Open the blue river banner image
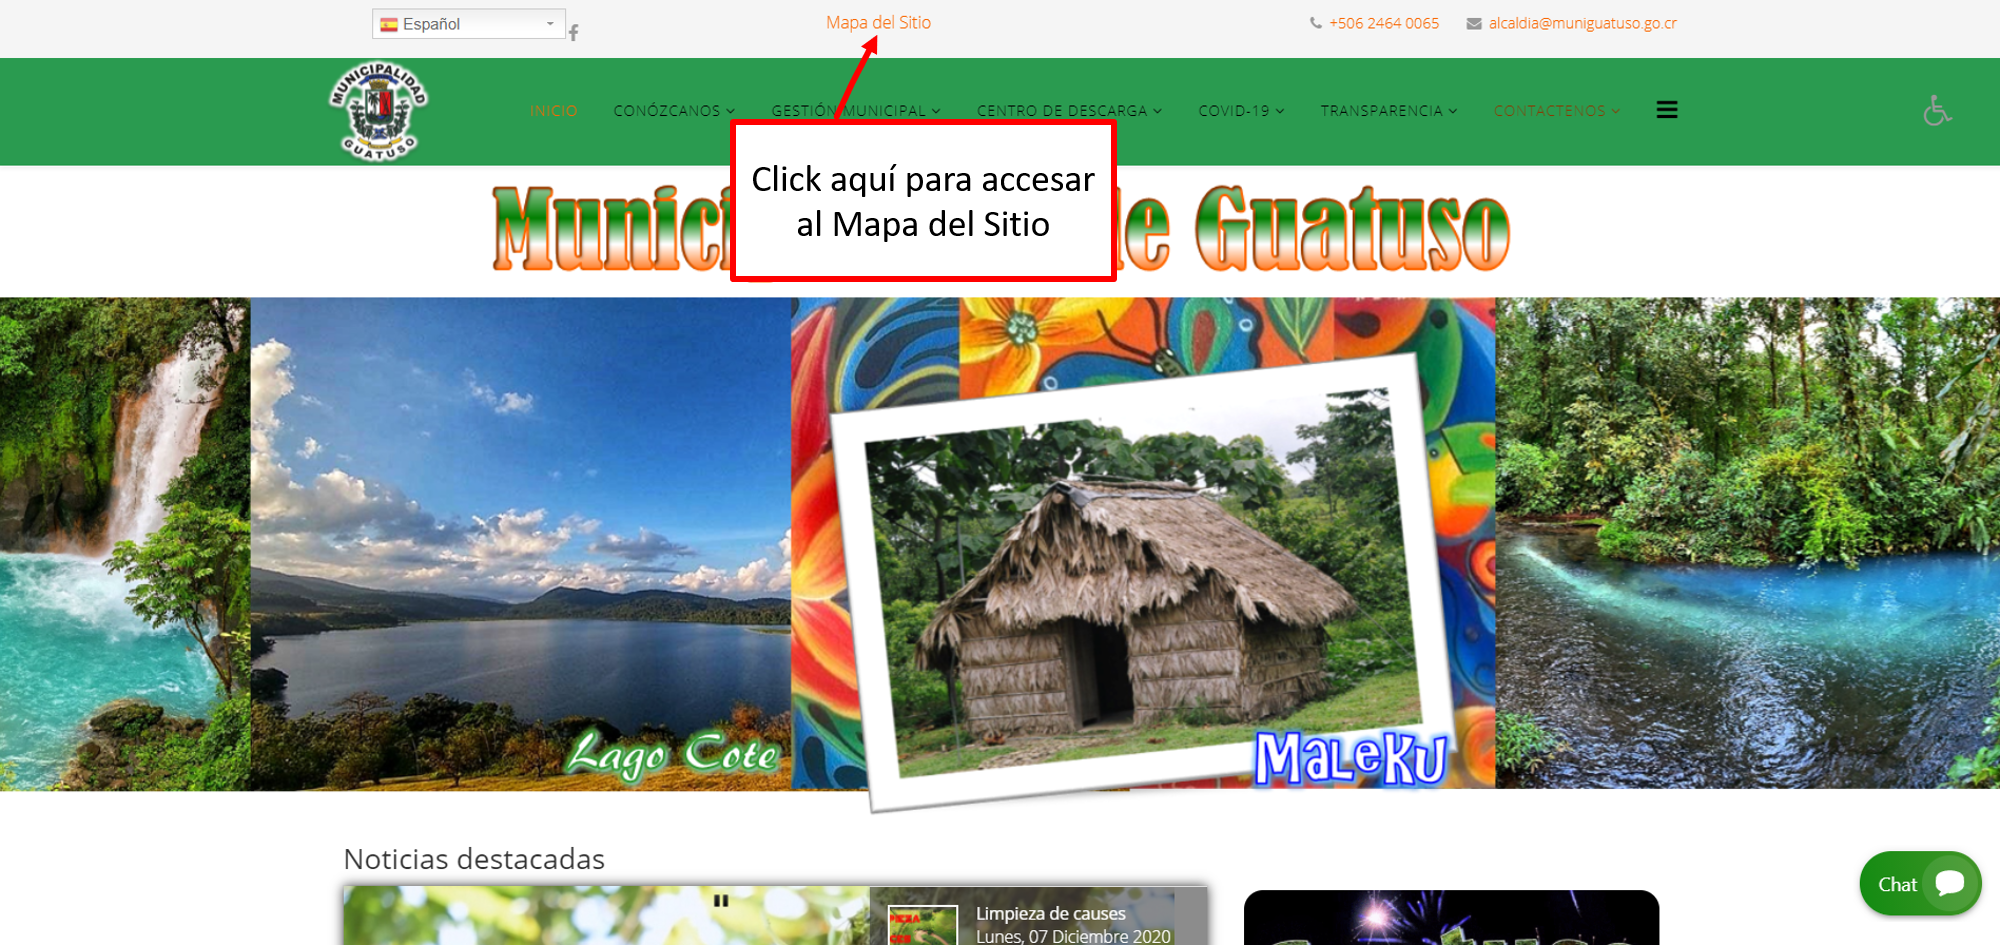The width and height of the screenshot is (2000, 945). tap(1747, 542)
